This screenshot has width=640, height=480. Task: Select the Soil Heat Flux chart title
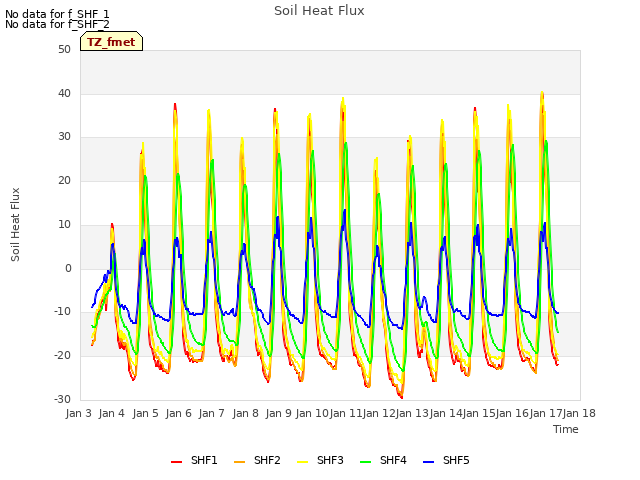click(x=319, y=11)
